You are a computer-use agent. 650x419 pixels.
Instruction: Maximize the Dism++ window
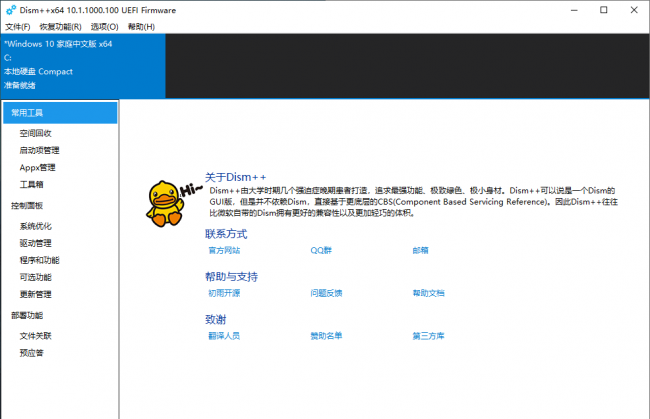pyautogui.click(x=604, y=10)
